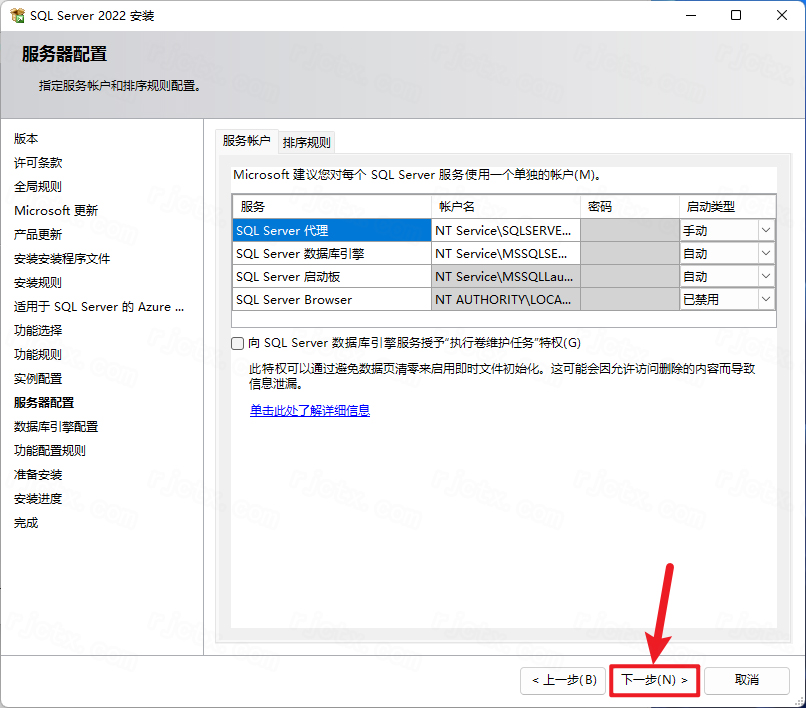The image size is (806, 708).
Task: Select 适用于 SQL Server 的 Azure step
Action: 99,307
